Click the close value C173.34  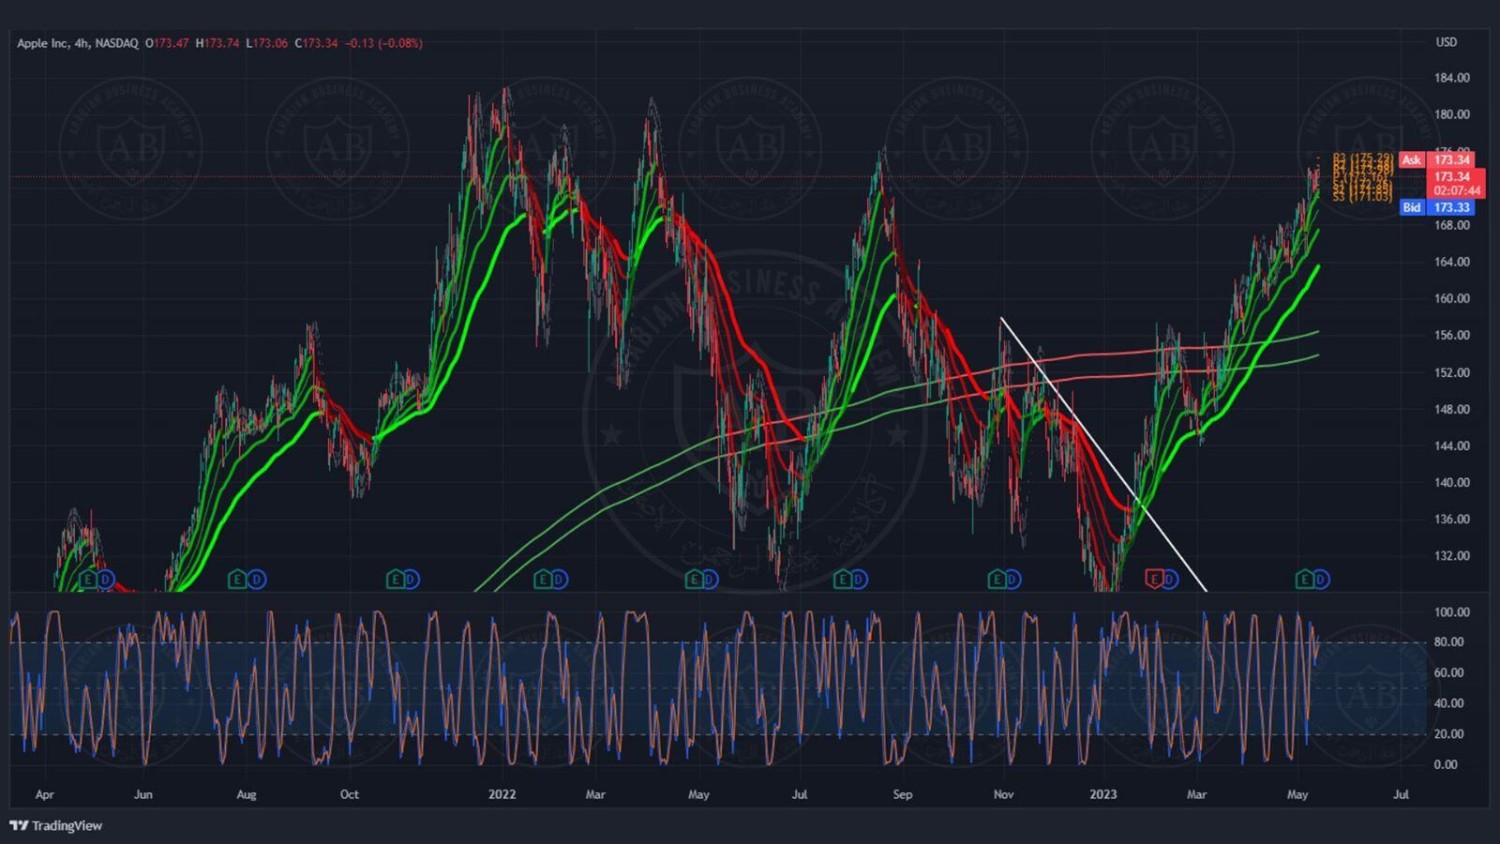(x=316, y=43)
